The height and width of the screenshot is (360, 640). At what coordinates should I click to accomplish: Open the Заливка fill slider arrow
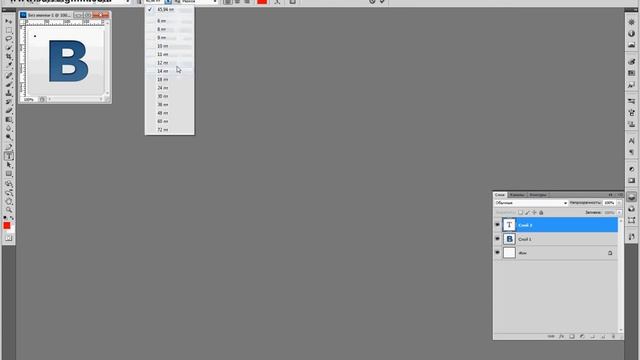point(619,213)
